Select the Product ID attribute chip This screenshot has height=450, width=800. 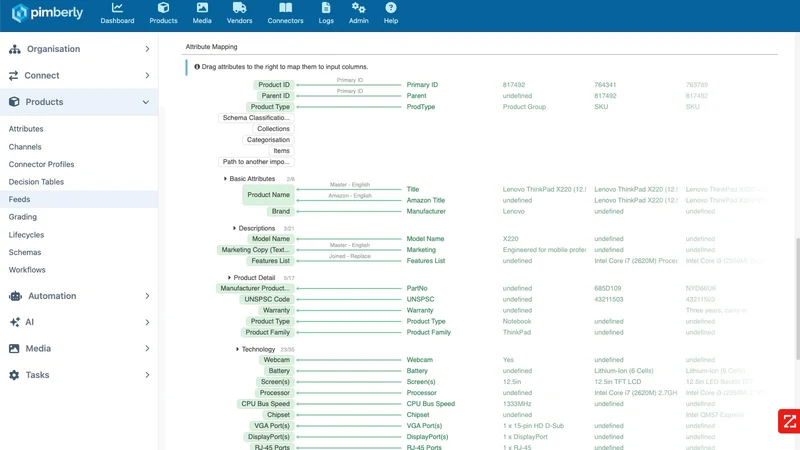click(274, 85)
